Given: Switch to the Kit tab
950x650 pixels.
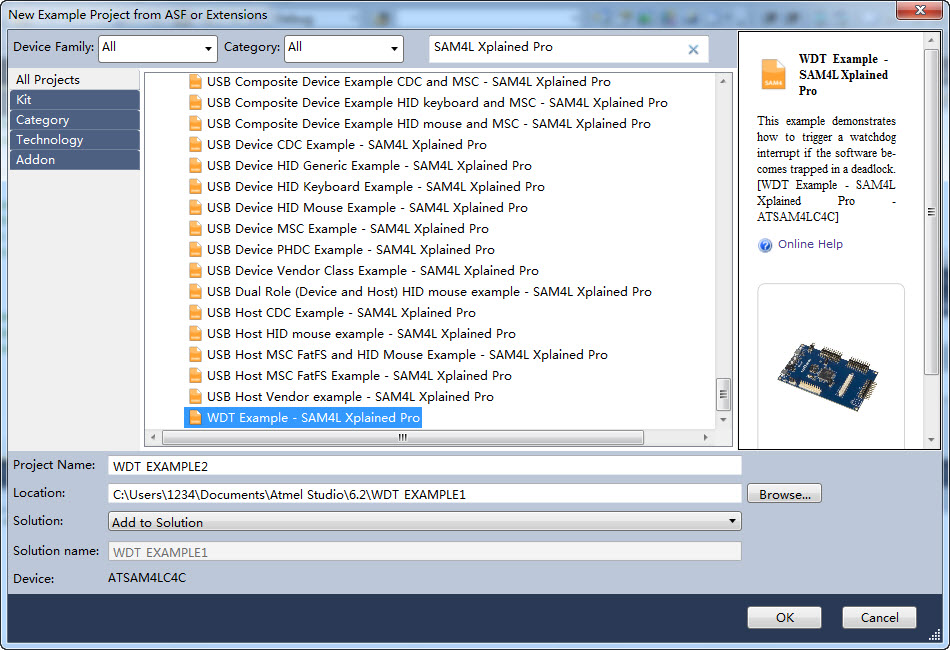Looking at the screenshot, I should pos(75,100).
